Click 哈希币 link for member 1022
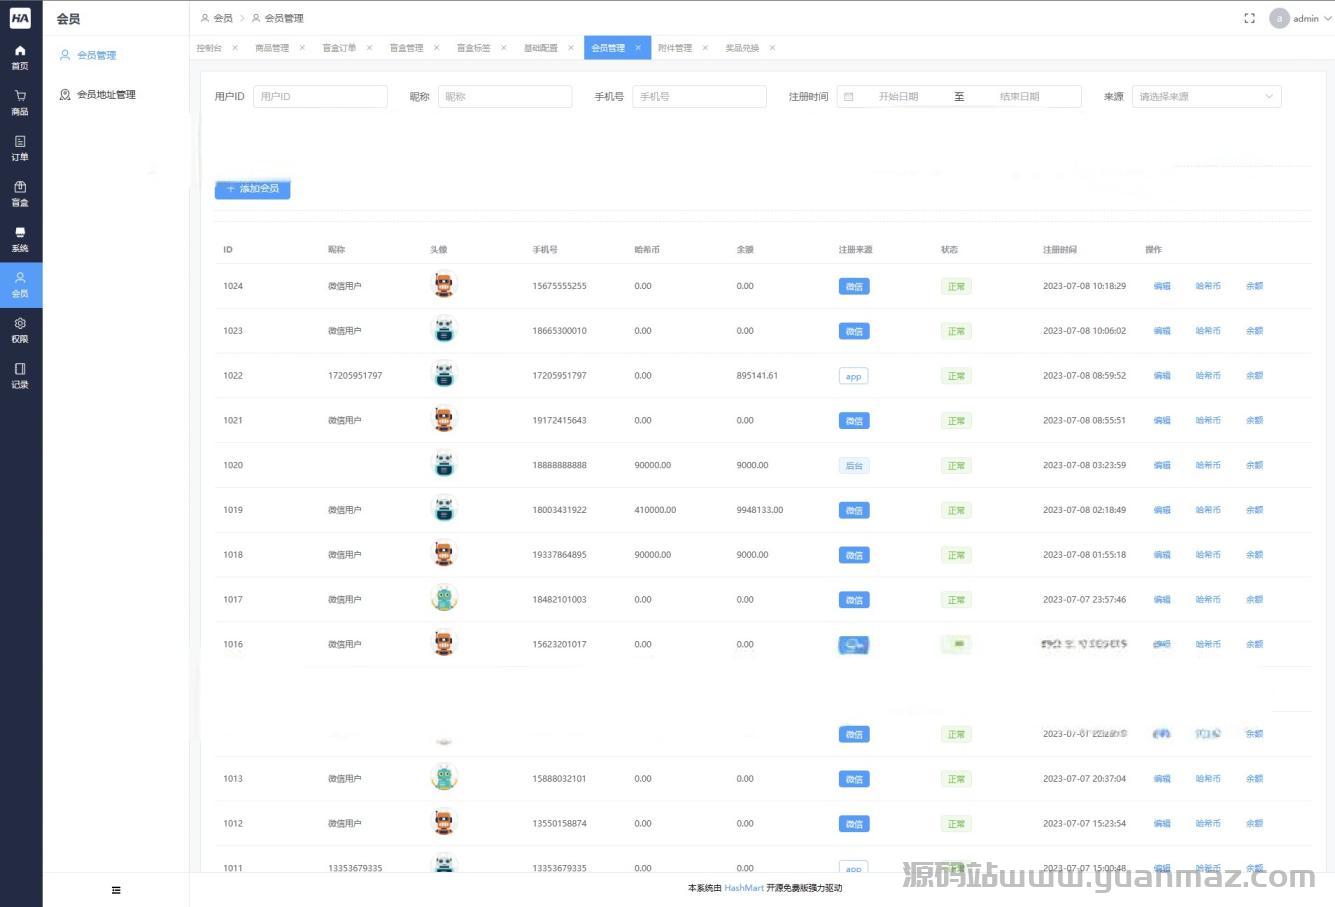1335x907 pixels. coord(1207,376)
